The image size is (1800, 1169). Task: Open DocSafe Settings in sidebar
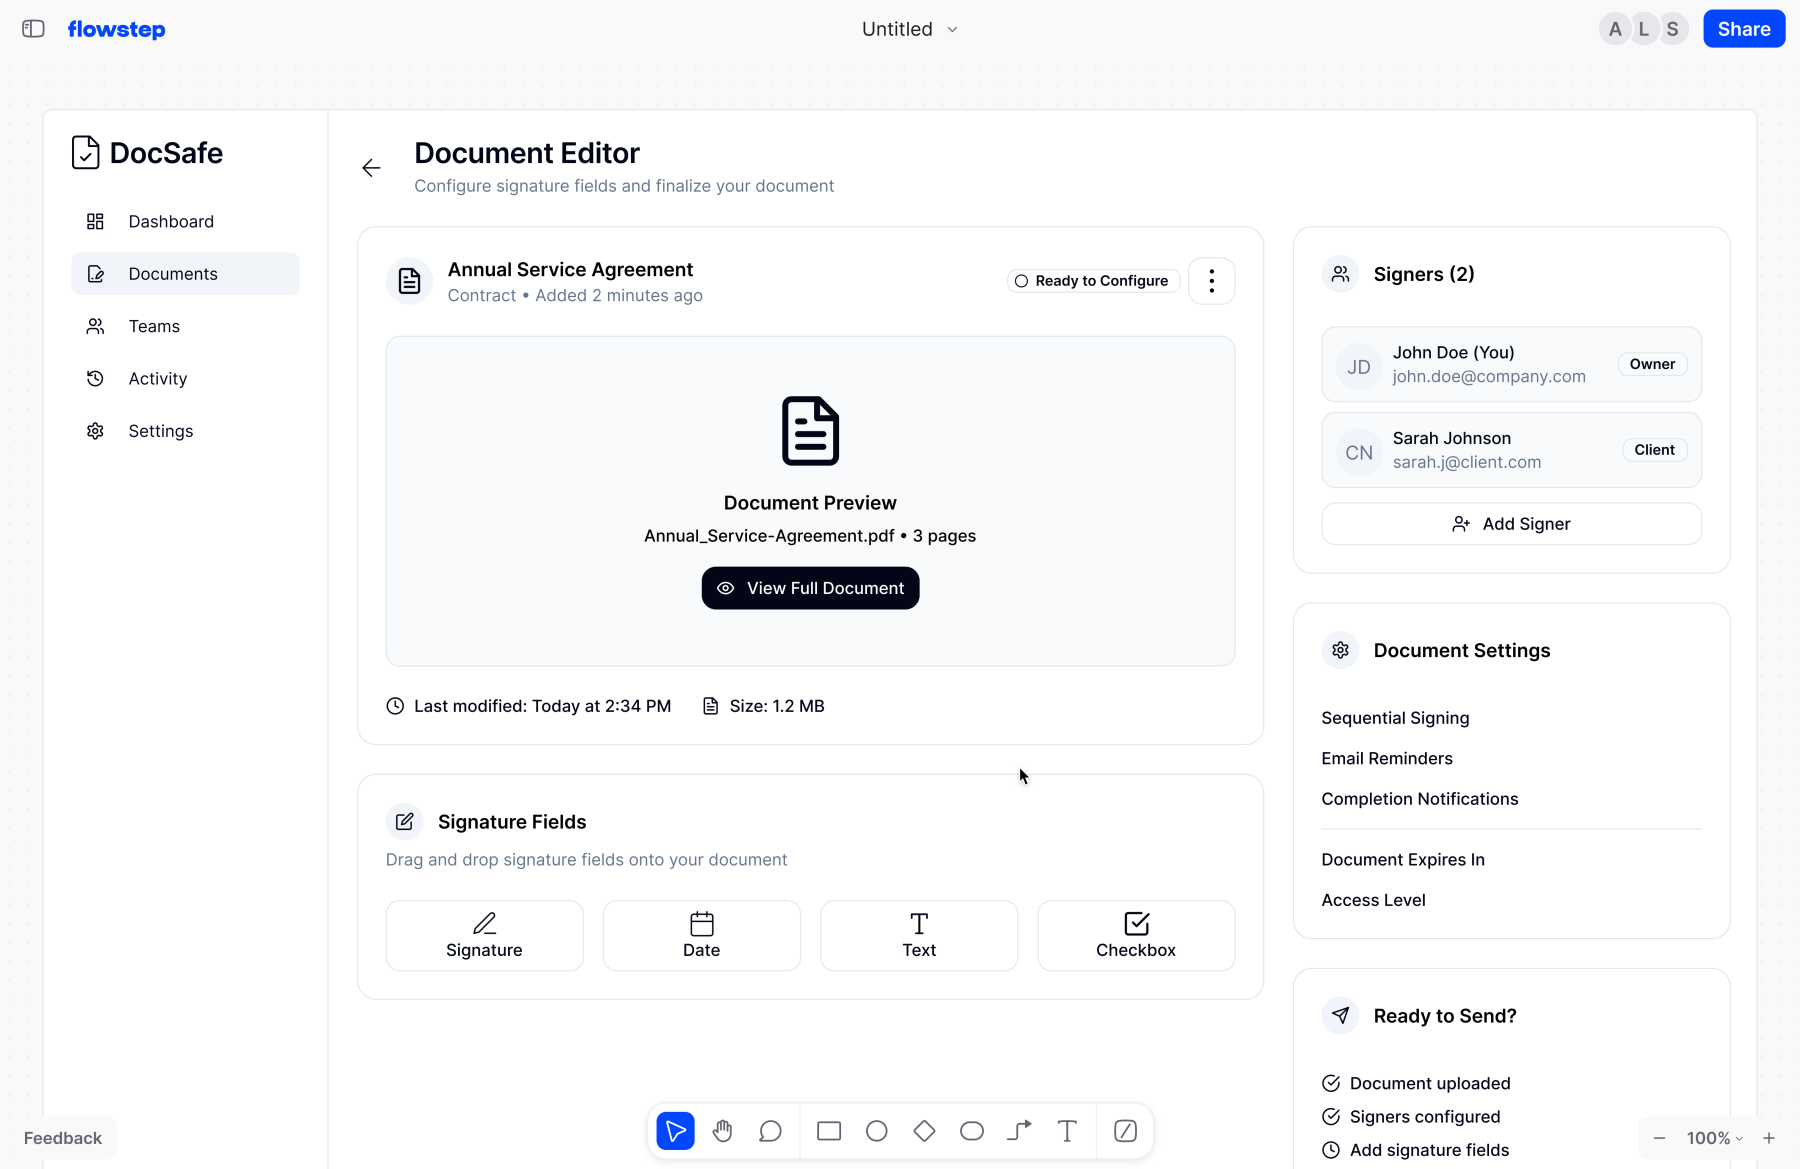(185, 431)
